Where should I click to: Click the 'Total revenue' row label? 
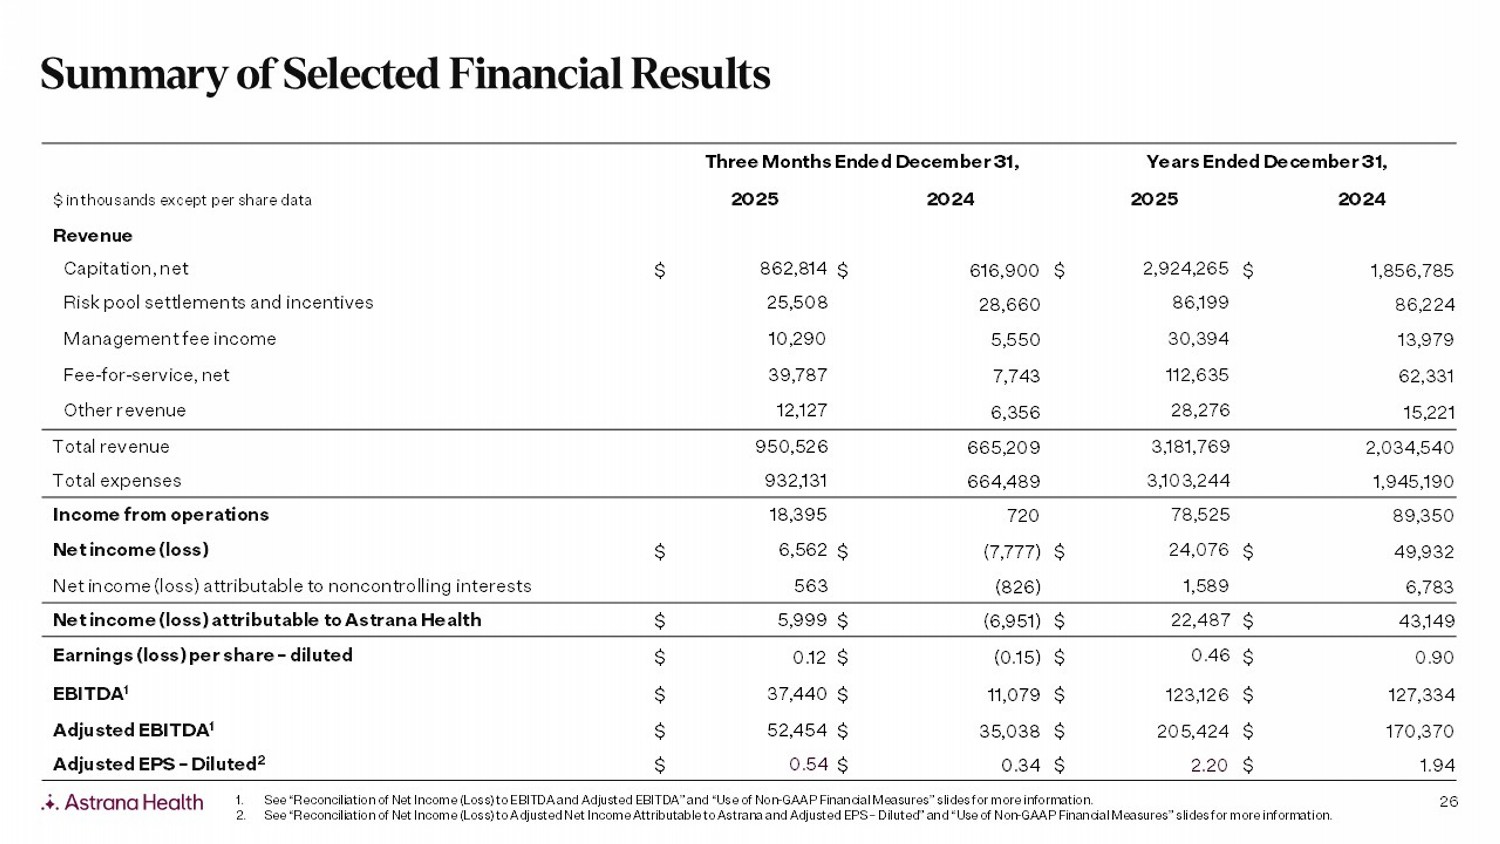111,447
